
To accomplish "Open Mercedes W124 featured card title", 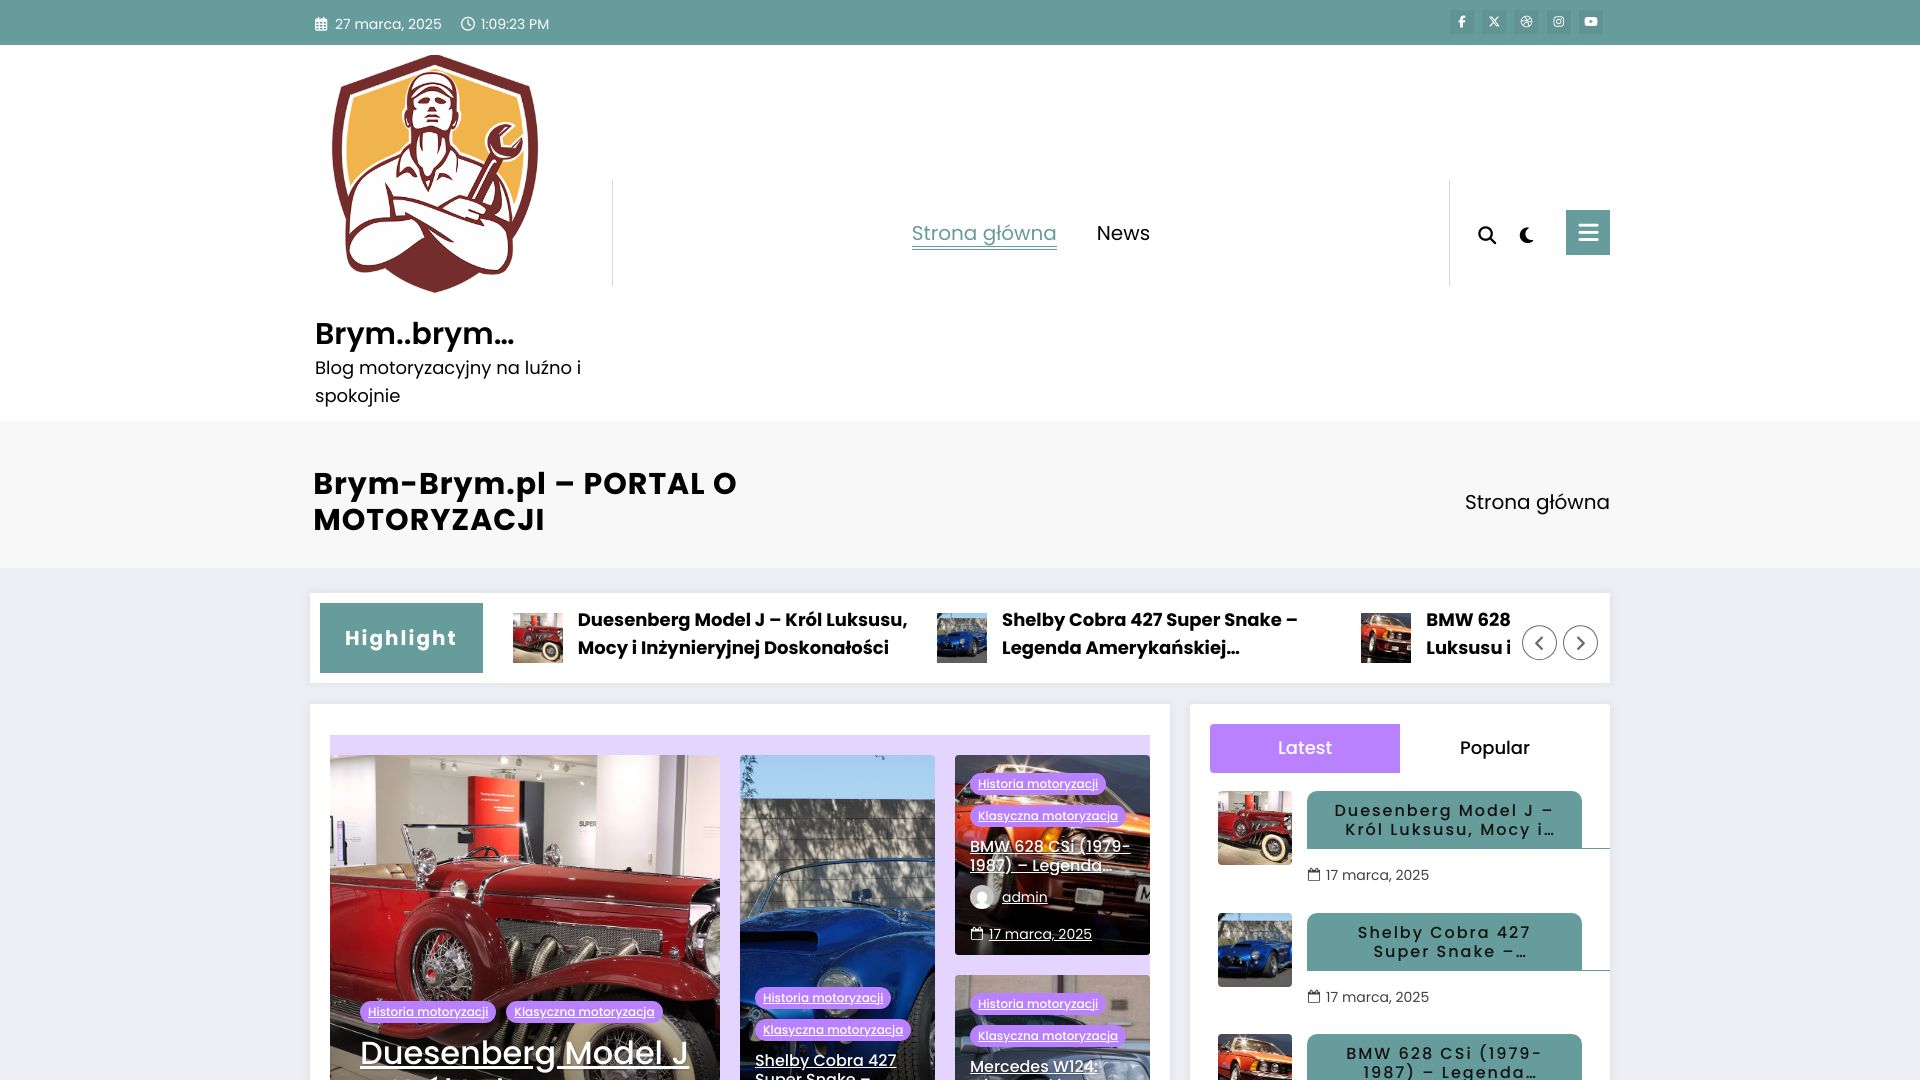I will (1034, 1068).
